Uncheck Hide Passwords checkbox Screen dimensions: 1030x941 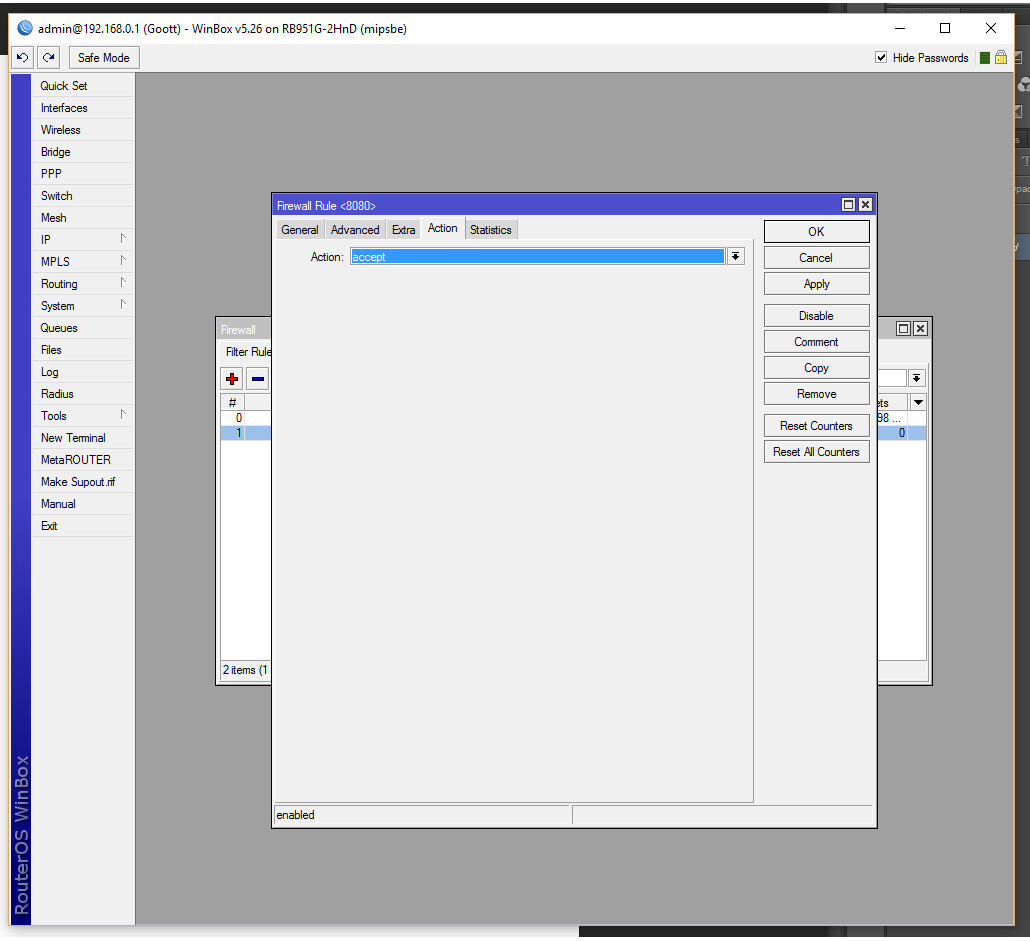click(x=881, y=58)
